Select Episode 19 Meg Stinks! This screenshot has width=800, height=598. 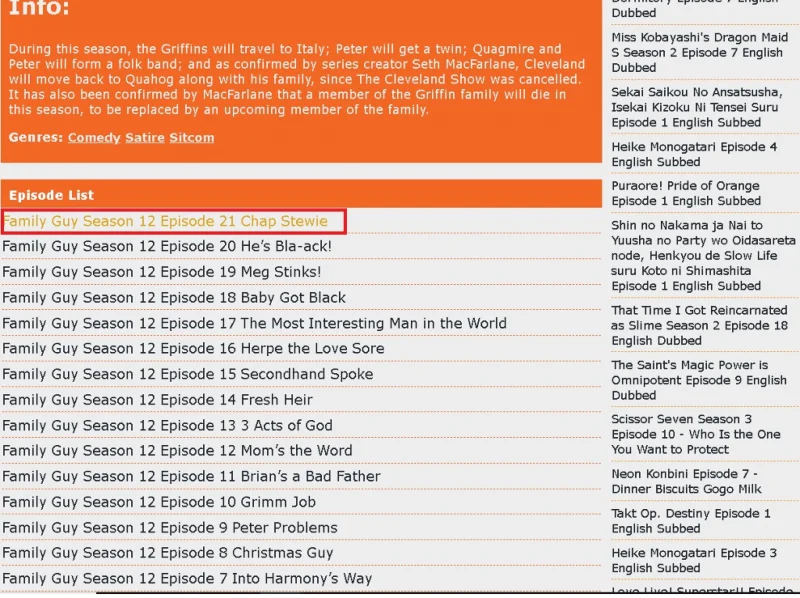click(x=162, y=272)
